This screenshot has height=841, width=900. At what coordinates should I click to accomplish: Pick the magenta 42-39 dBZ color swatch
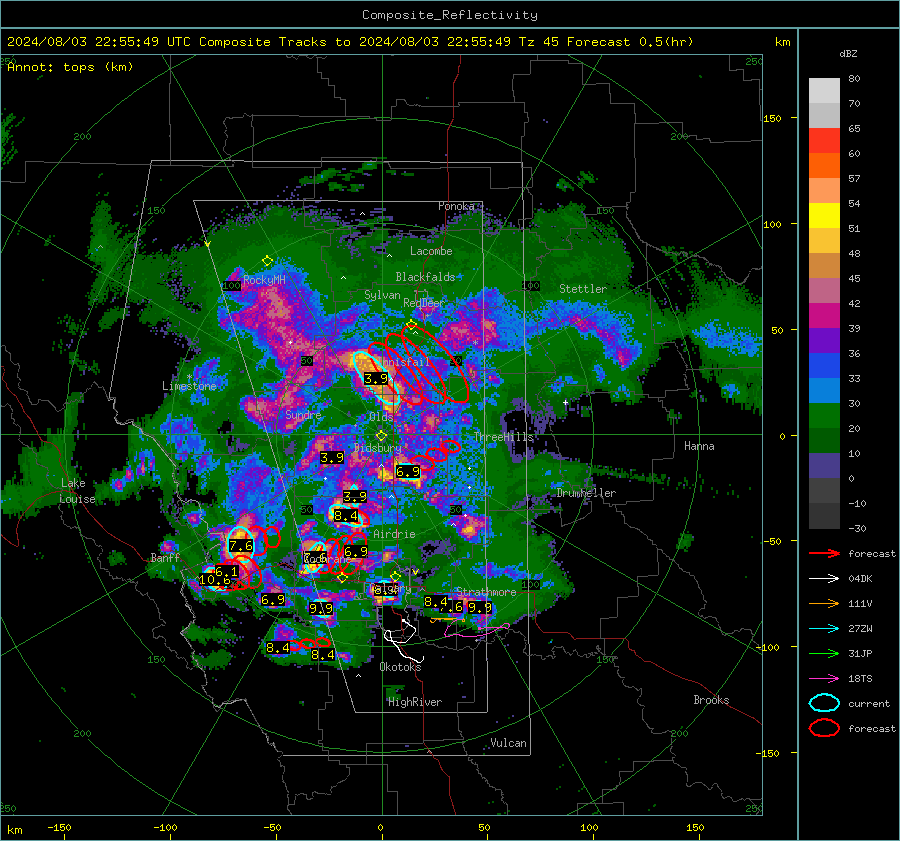click(824, 316)
